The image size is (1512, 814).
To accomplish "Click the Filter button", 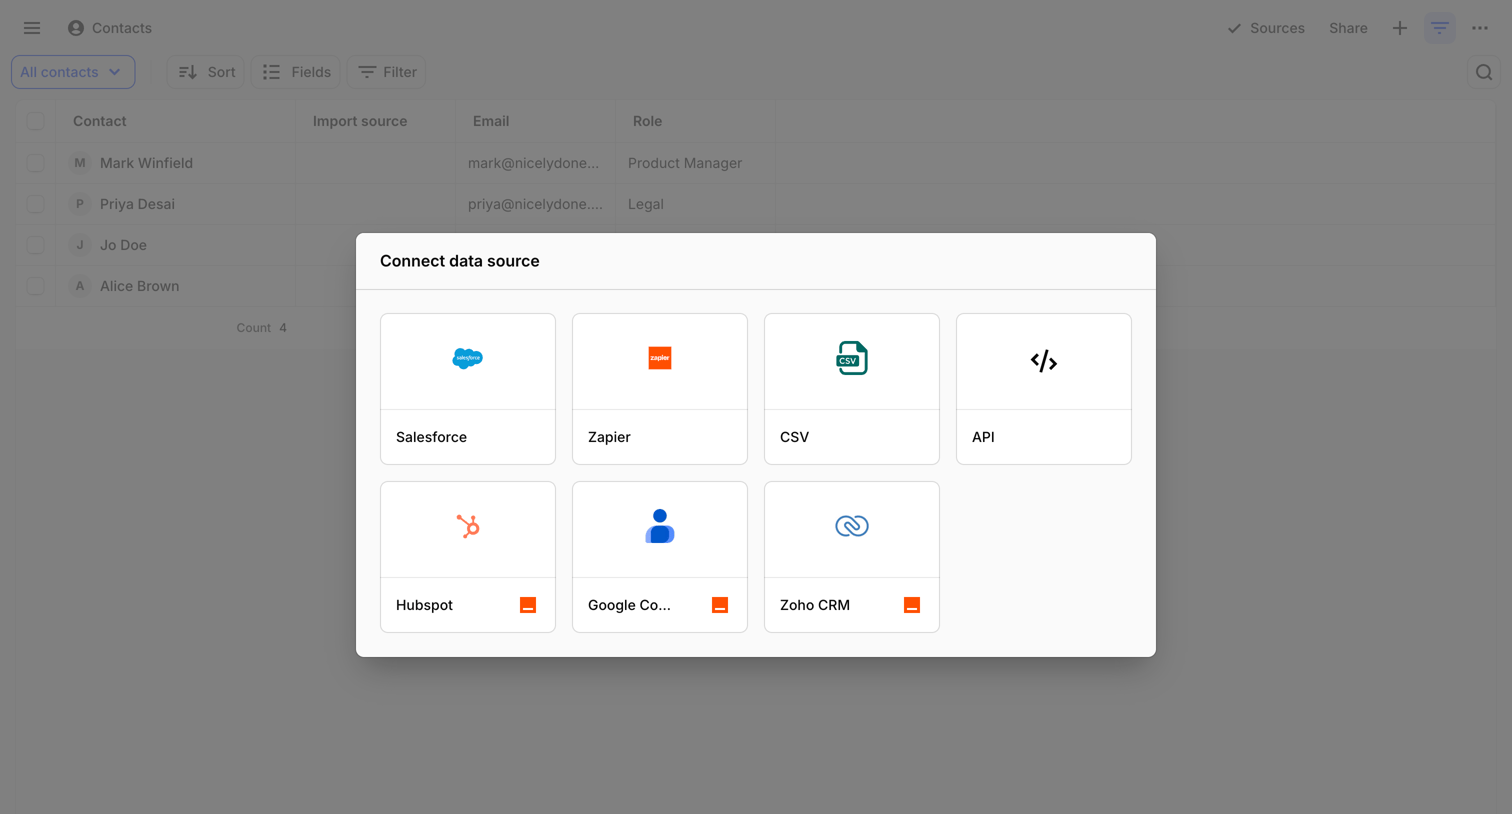I will click(387, 72).
